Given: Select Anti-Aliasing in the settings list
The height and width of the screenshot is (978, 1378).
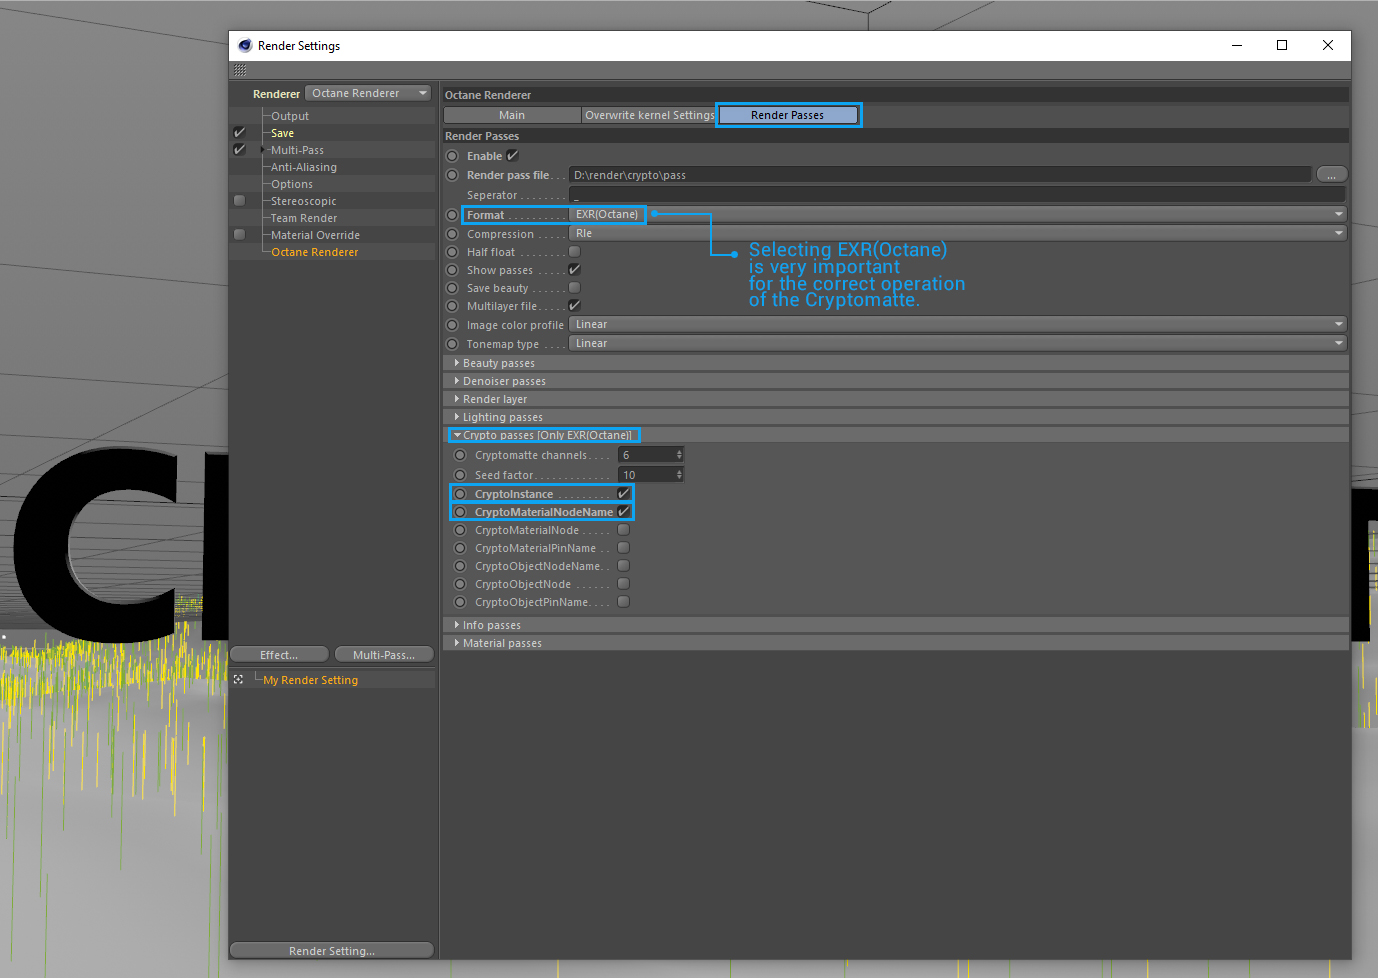Looking at the screenshot, I should click(x=304, y=167).
